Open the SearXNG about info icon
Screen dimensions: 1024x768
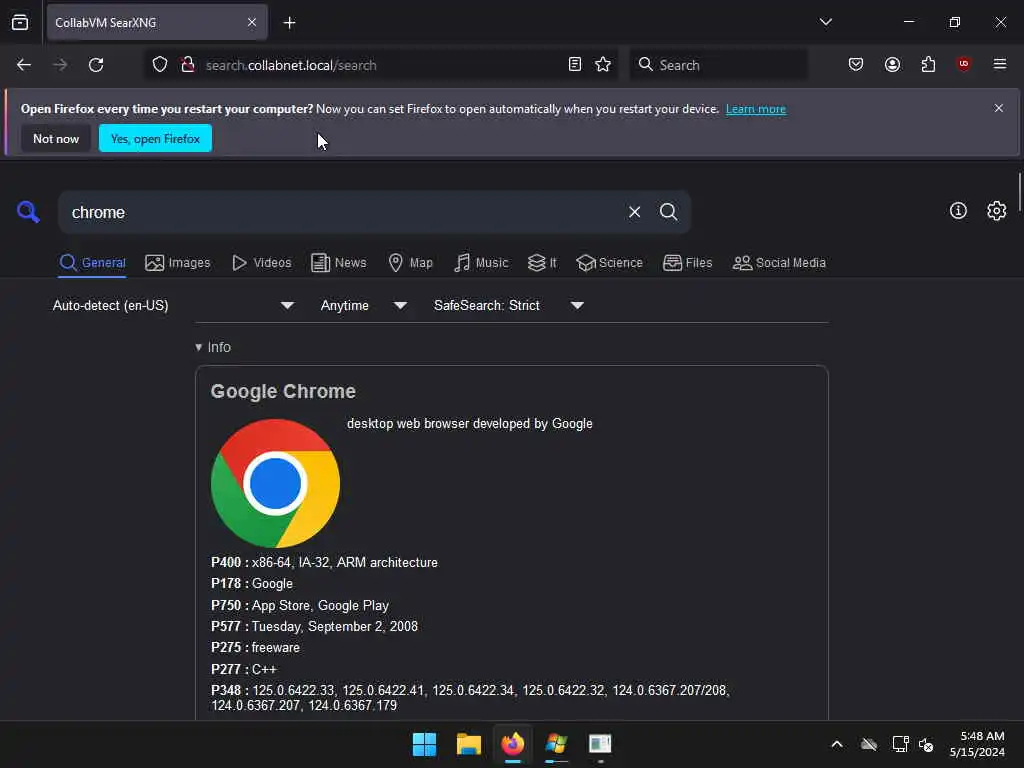pos(958,211)
